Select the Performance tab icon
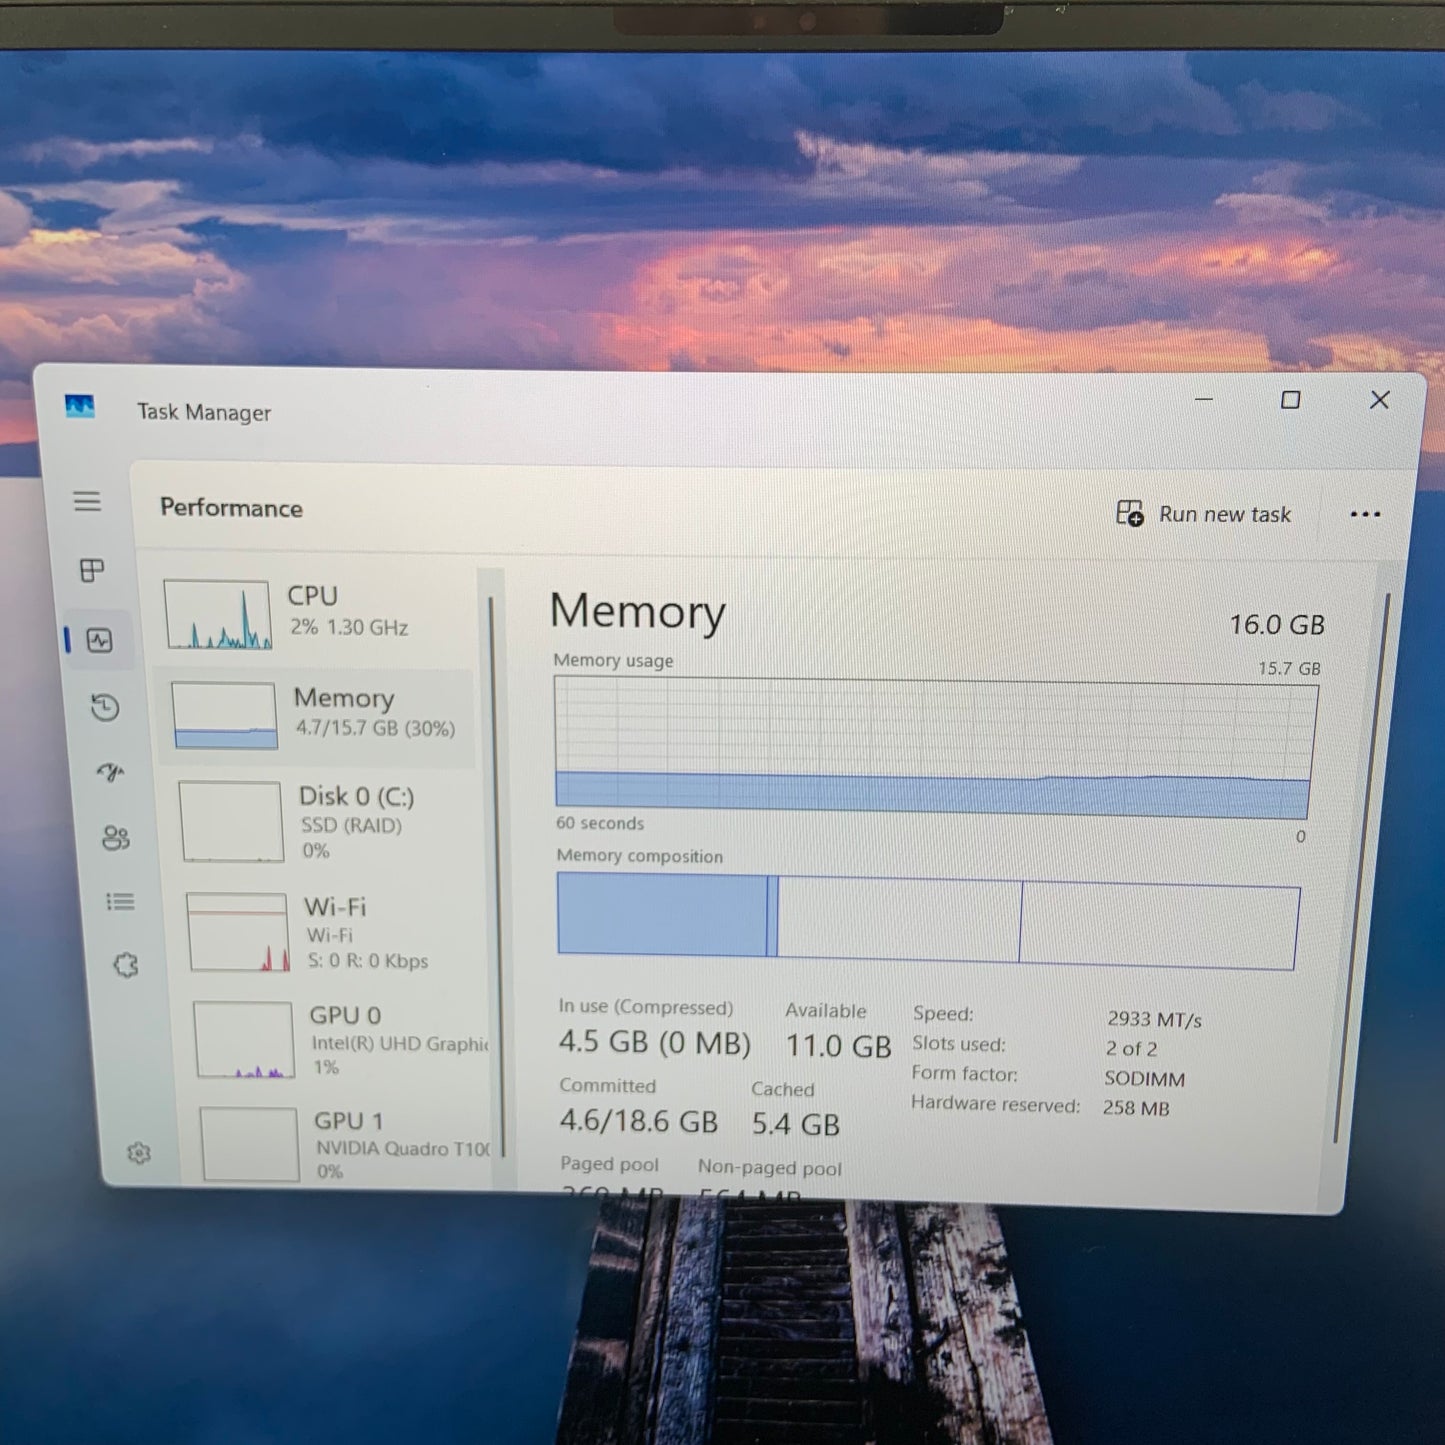The height and width of the screenshot is (1445, 1445). 99,641
